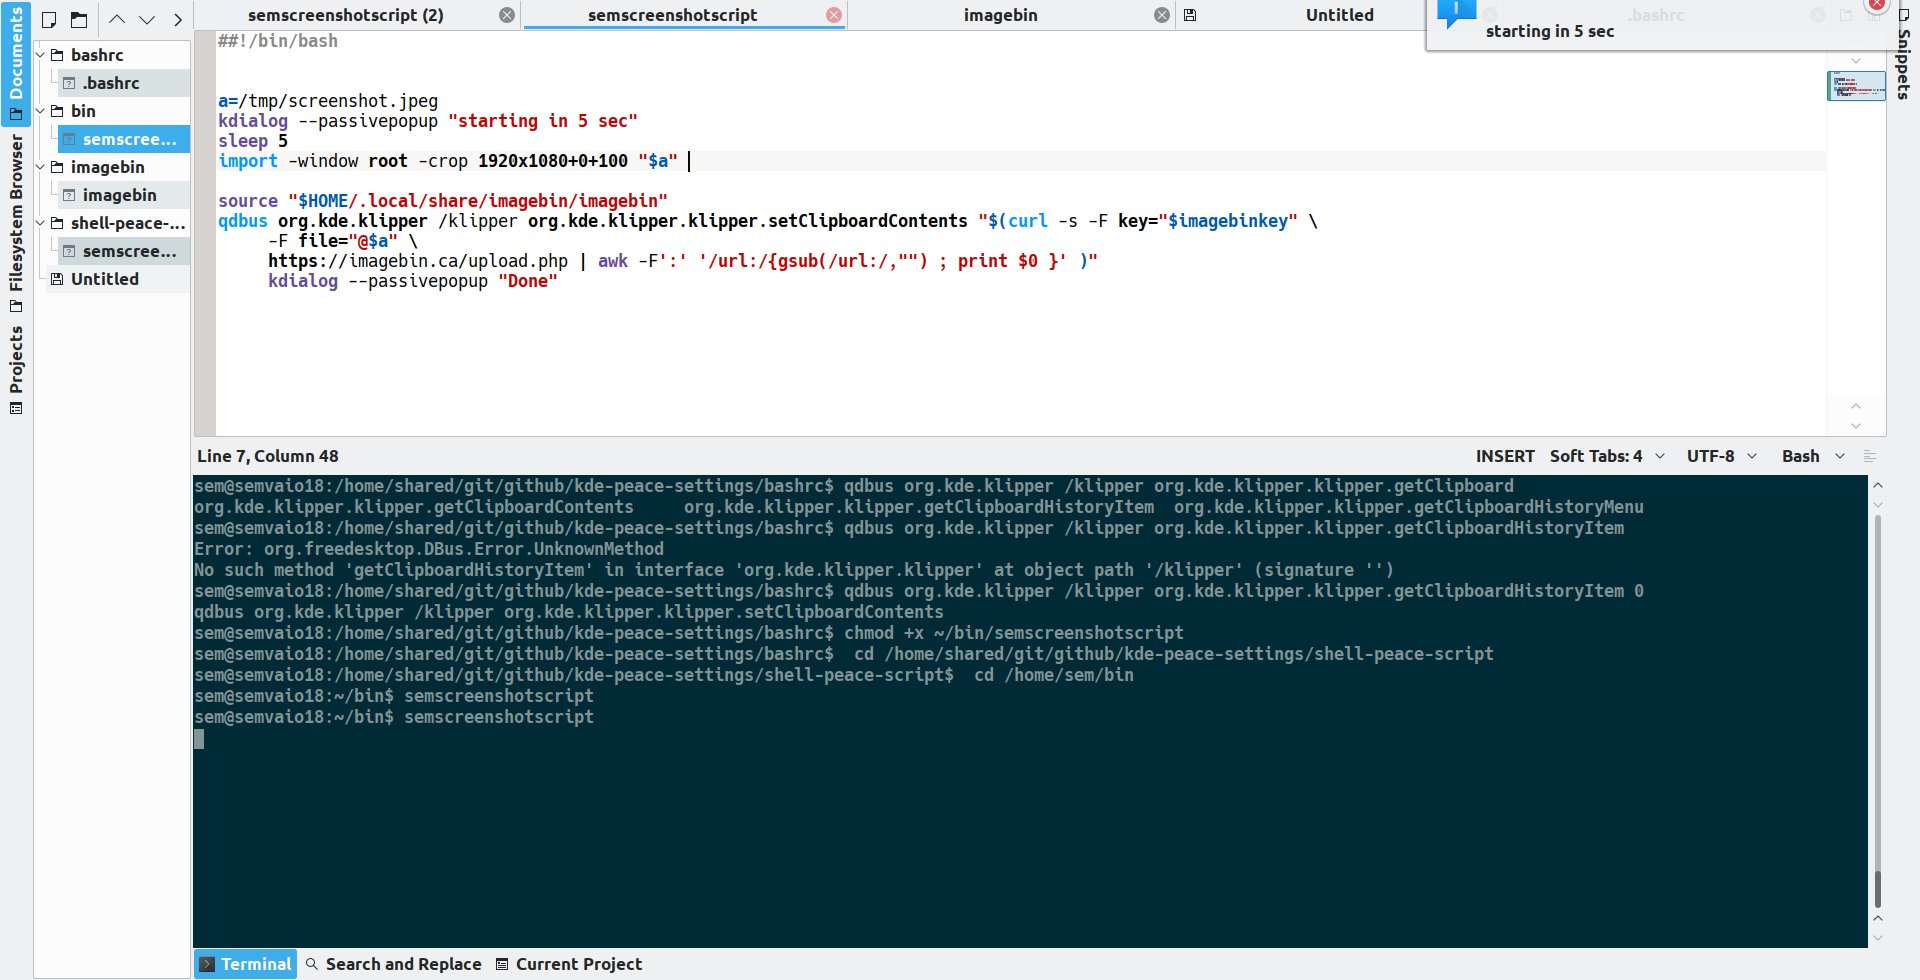This screenshot has height=980, width=1920.
Task: Select semscree... under the shell-peace folder
Action: (123, 251)
